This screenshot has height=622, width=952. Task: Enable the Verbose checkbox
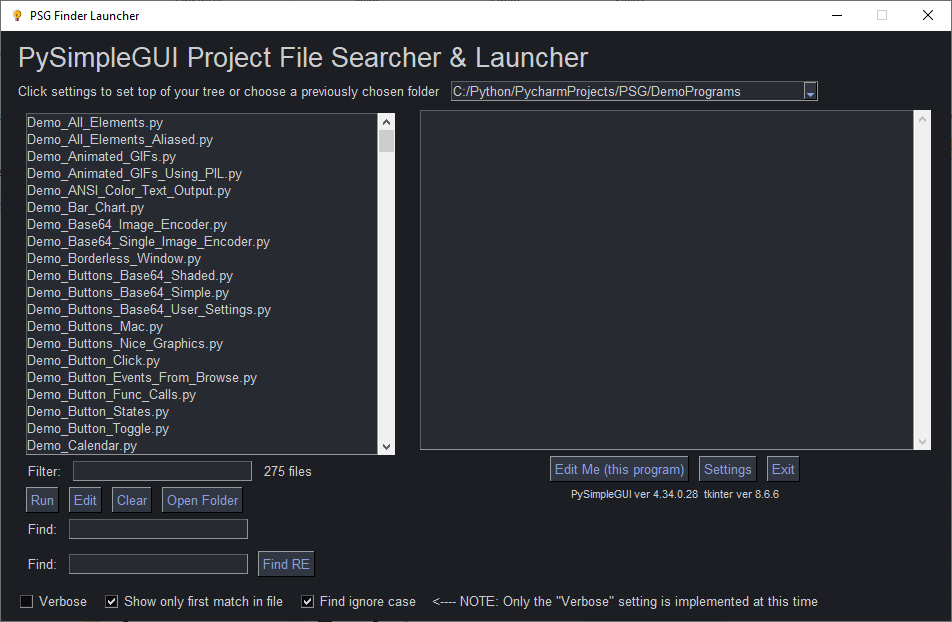pos(27,602)
